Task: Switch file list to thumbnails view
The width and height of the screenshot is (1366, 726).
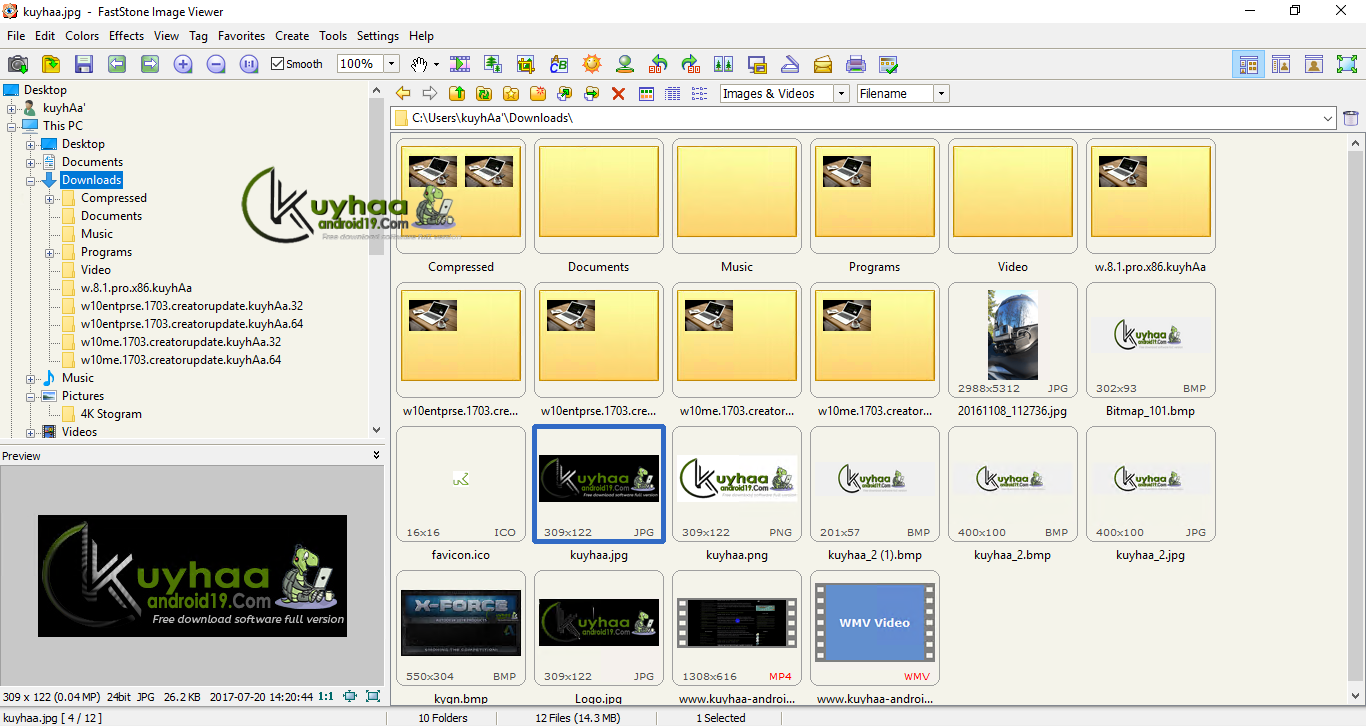Action: point(646,93)
